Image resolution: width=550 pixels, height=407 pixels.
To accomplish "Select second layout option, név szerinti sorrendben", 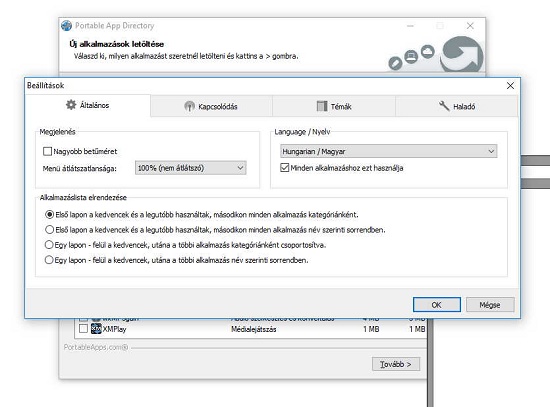I will point(49,230).
